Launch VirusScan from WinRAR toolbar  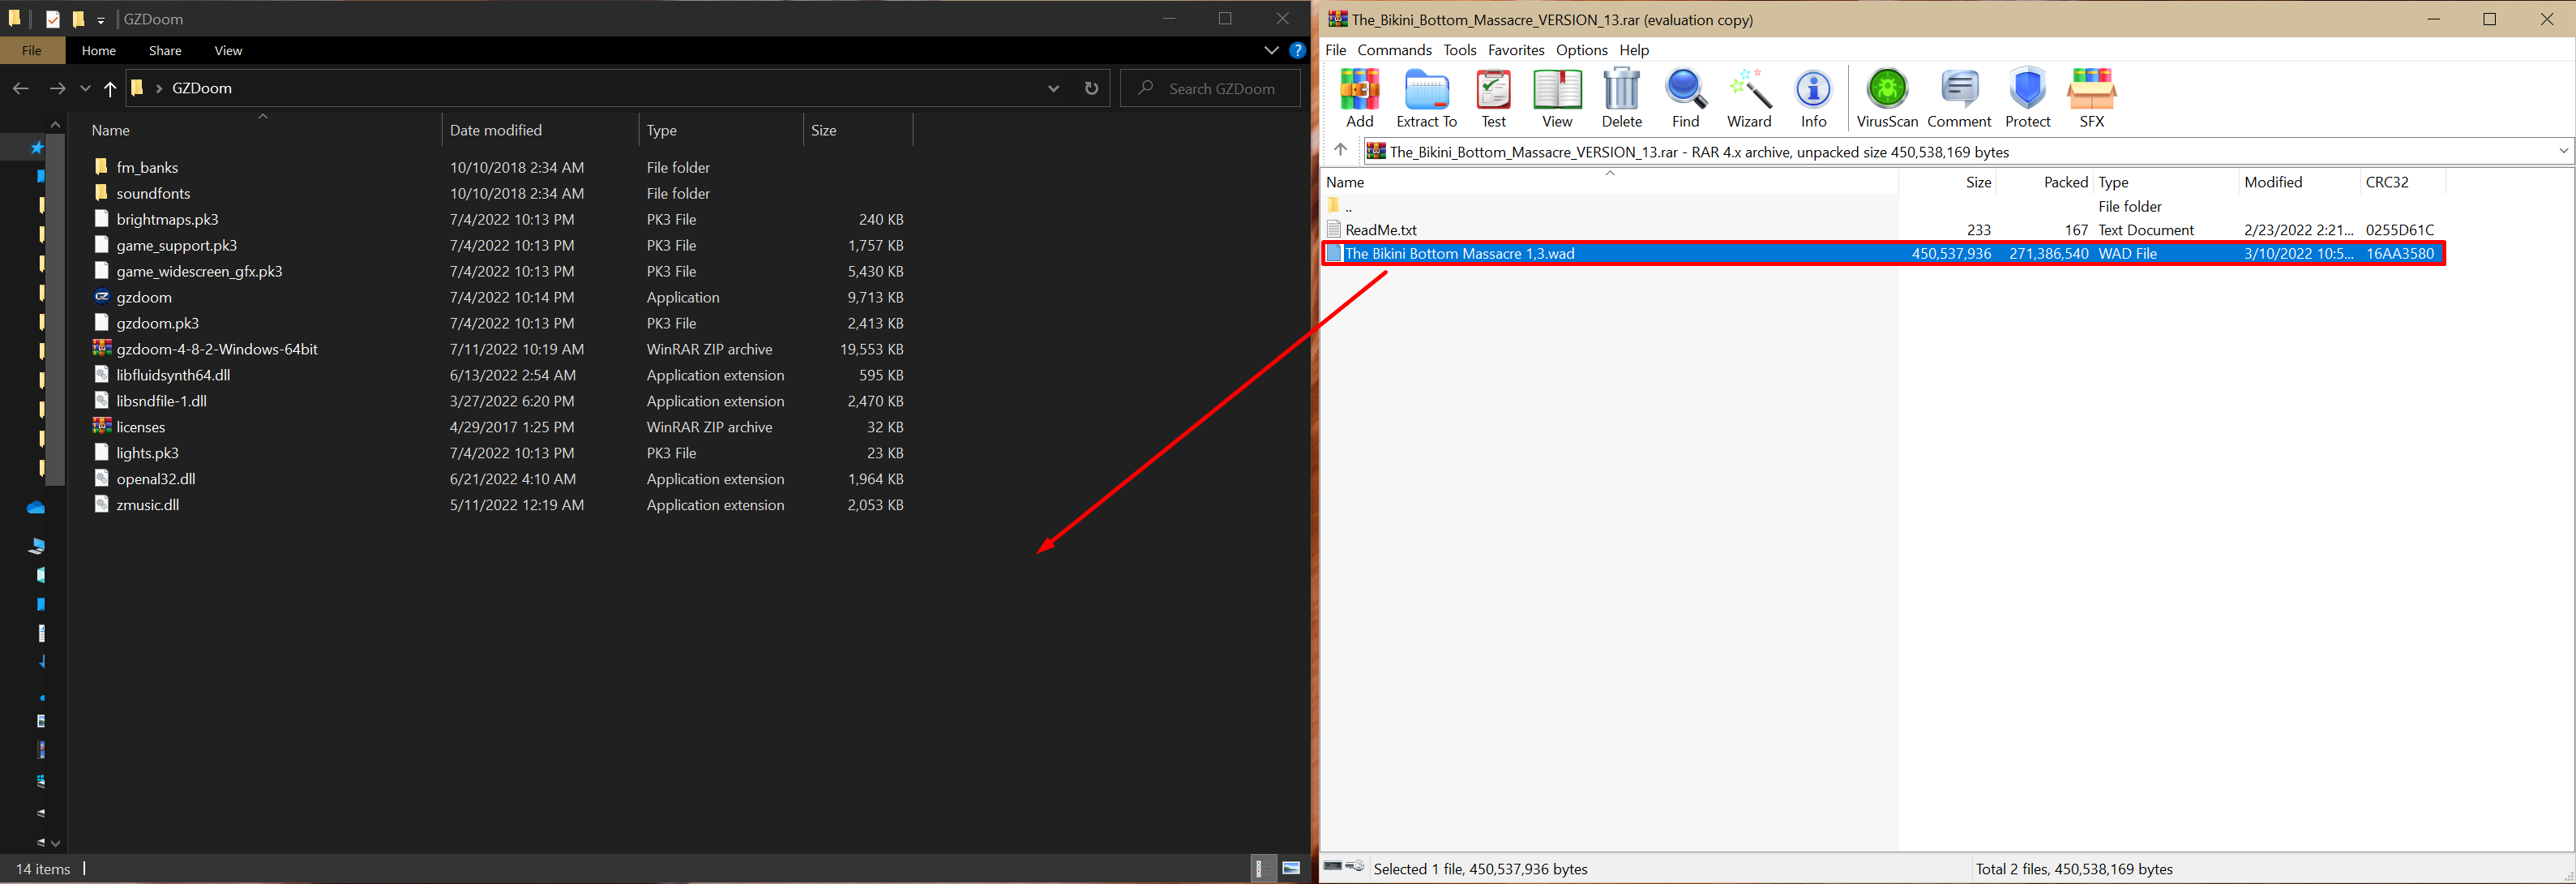[x=1887, y=98]
